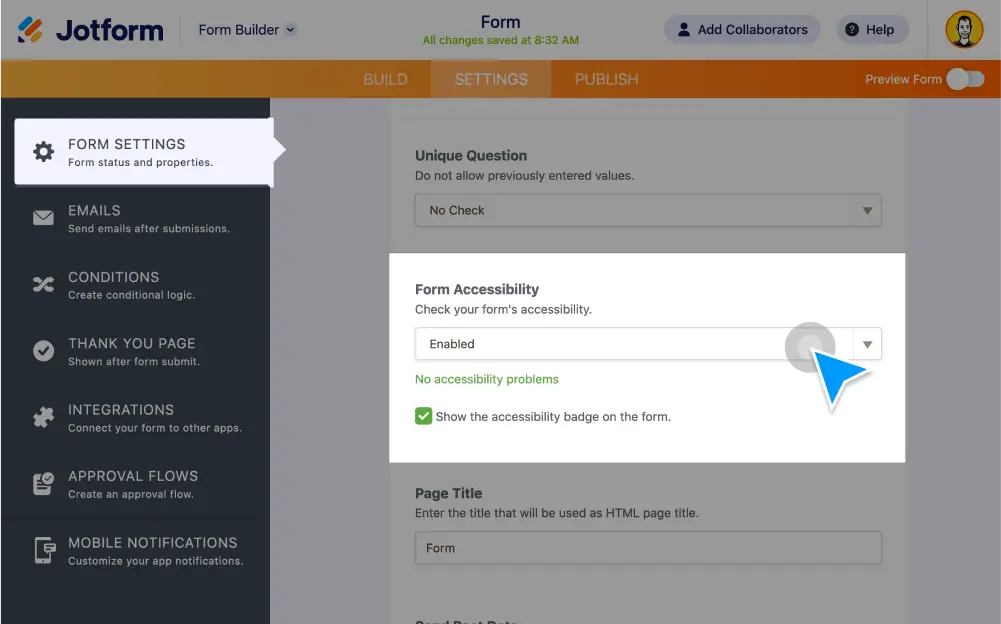Switch to the SETTINGS tab
This screenshot has height=624, width=1001.
point(491,79)
